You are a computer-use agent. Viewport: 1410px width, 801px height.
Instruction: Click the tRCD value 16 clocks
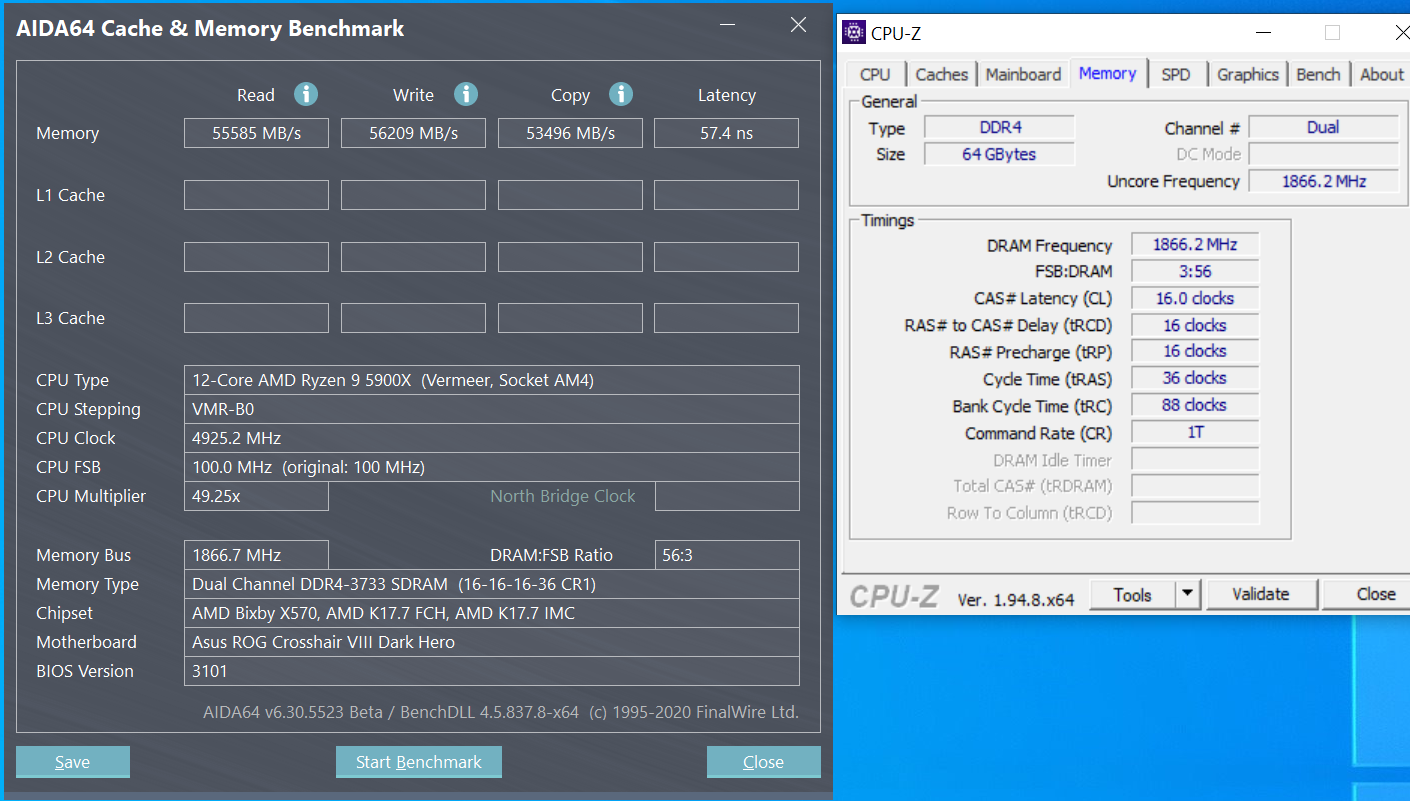1195,325
